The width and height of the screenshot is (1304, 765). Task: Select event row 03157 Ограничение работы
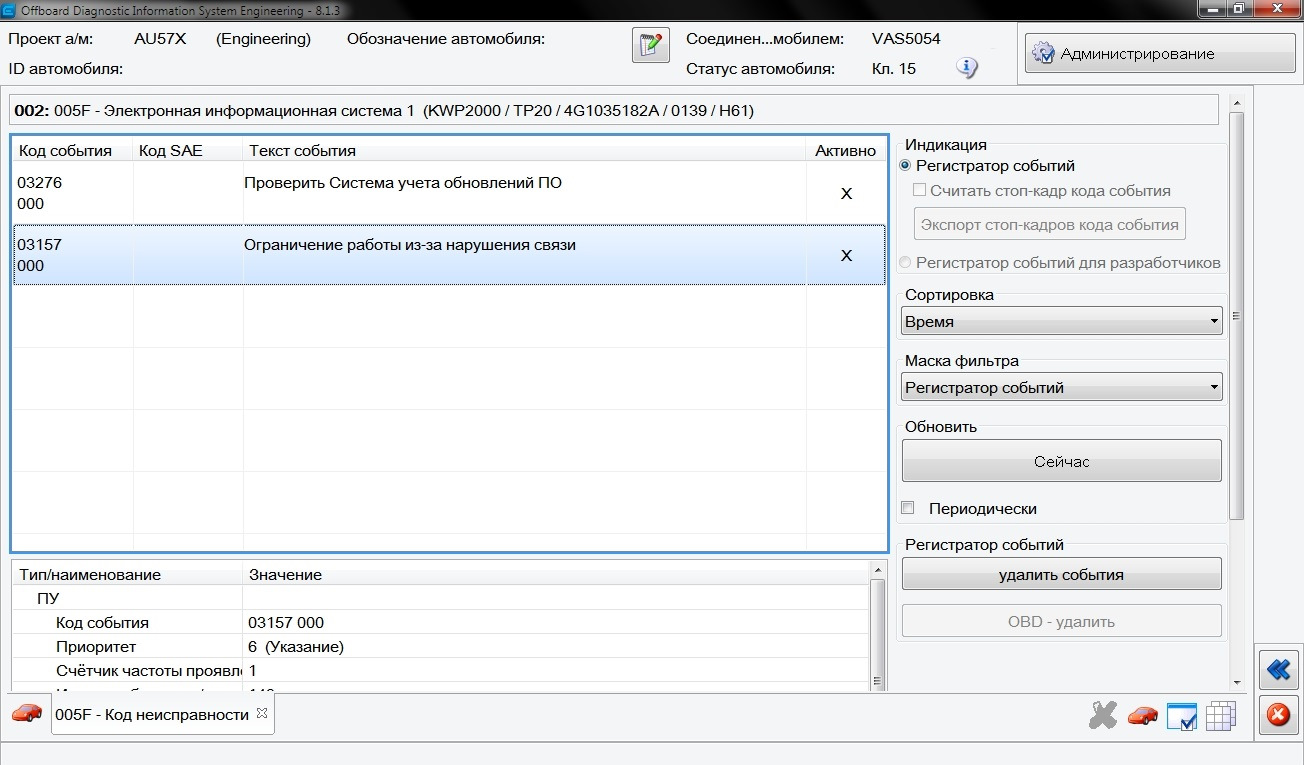[x=449, y=255]
